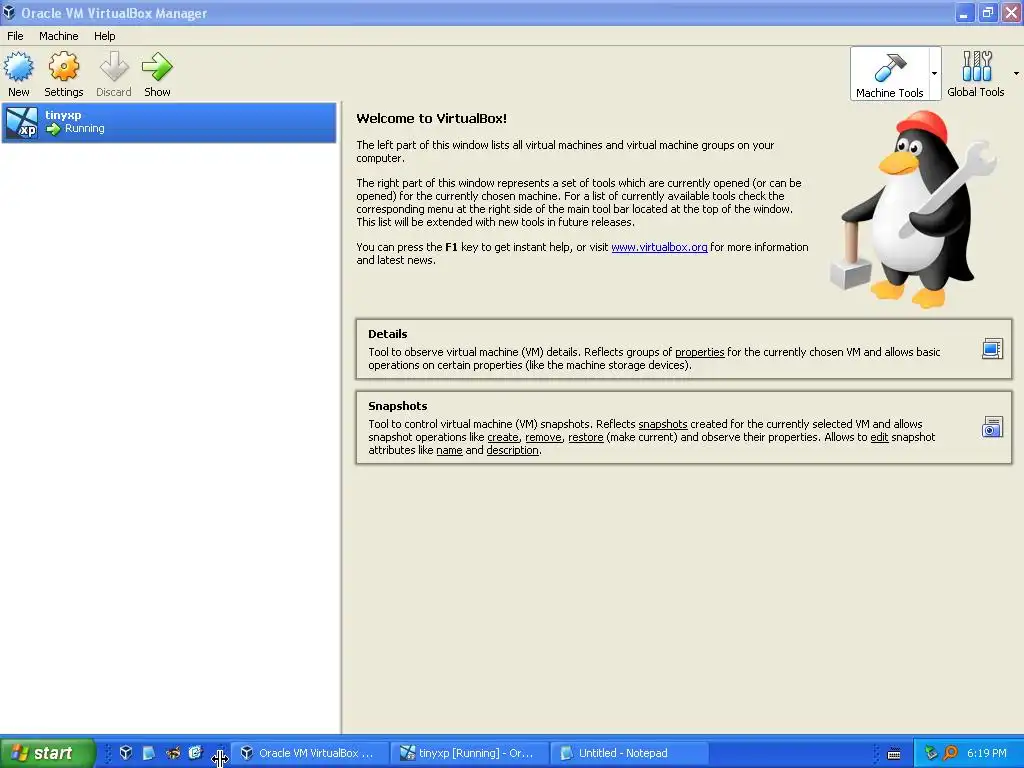Viewport: 1024px width, 768px height.
Task: Click the 6:19 PM clock
Action: pyautogui.click(x=987, y=753)
